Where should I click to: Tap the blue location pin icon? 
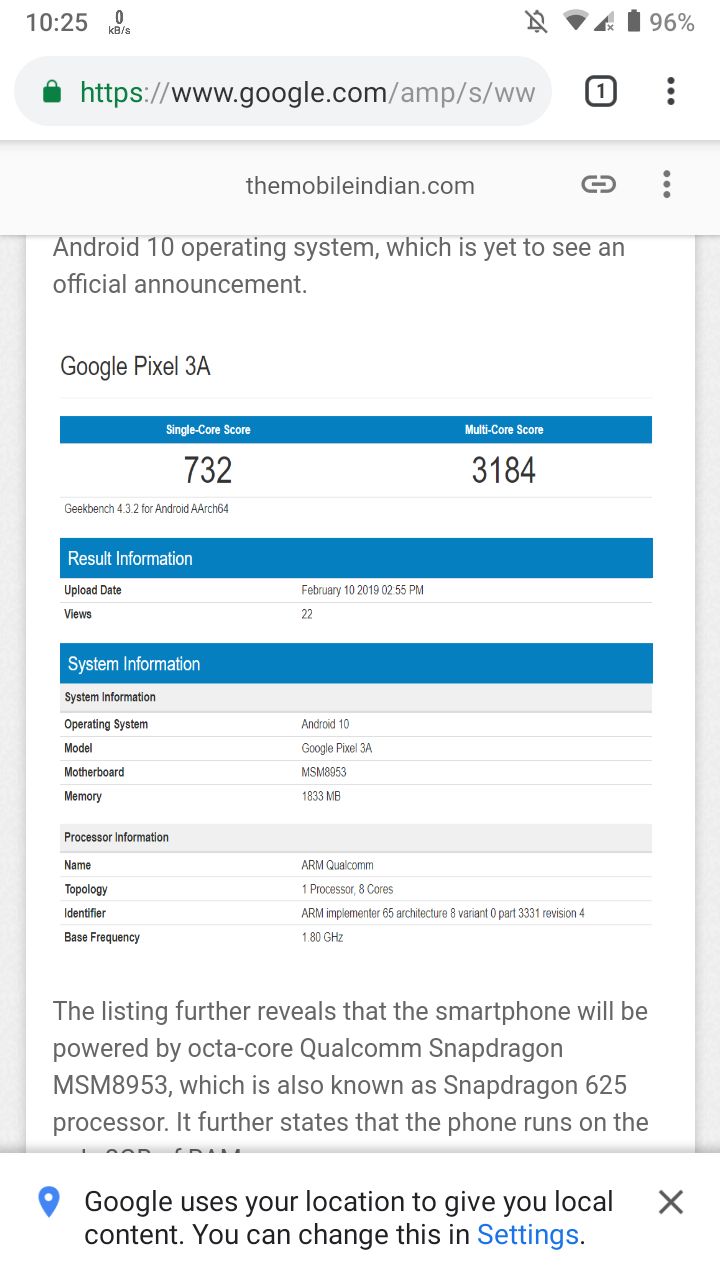(48, 1202)
